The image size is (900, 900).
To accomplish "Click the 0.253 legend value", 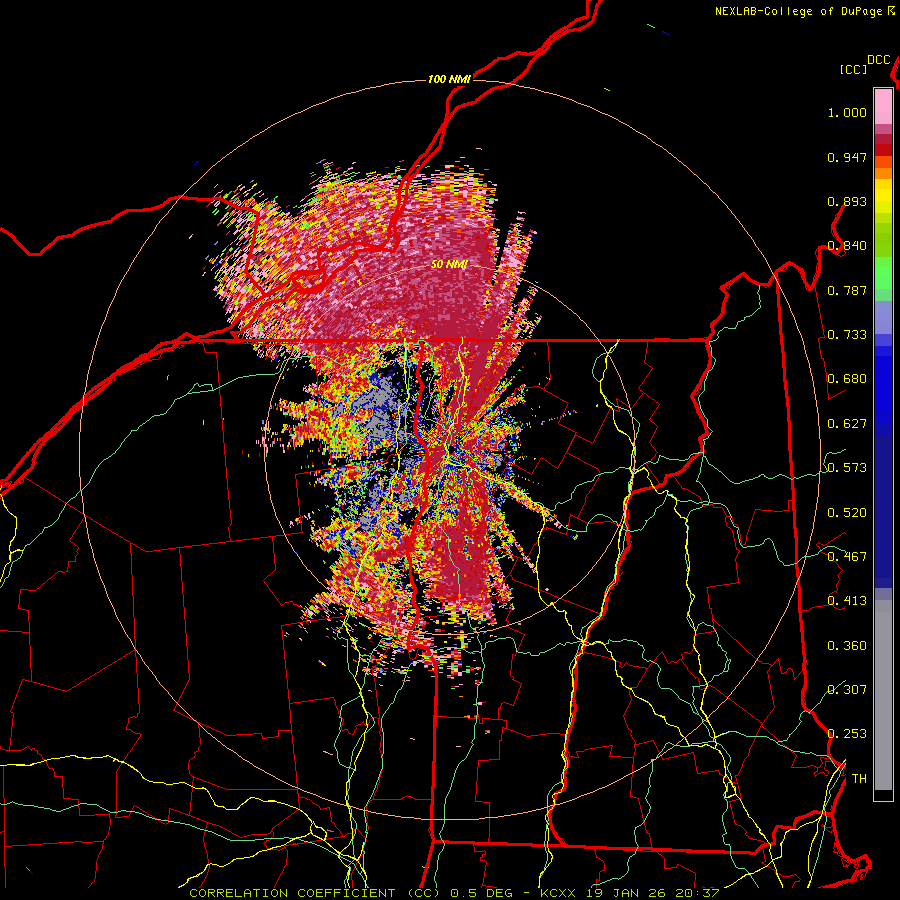I will coord(847,734).
